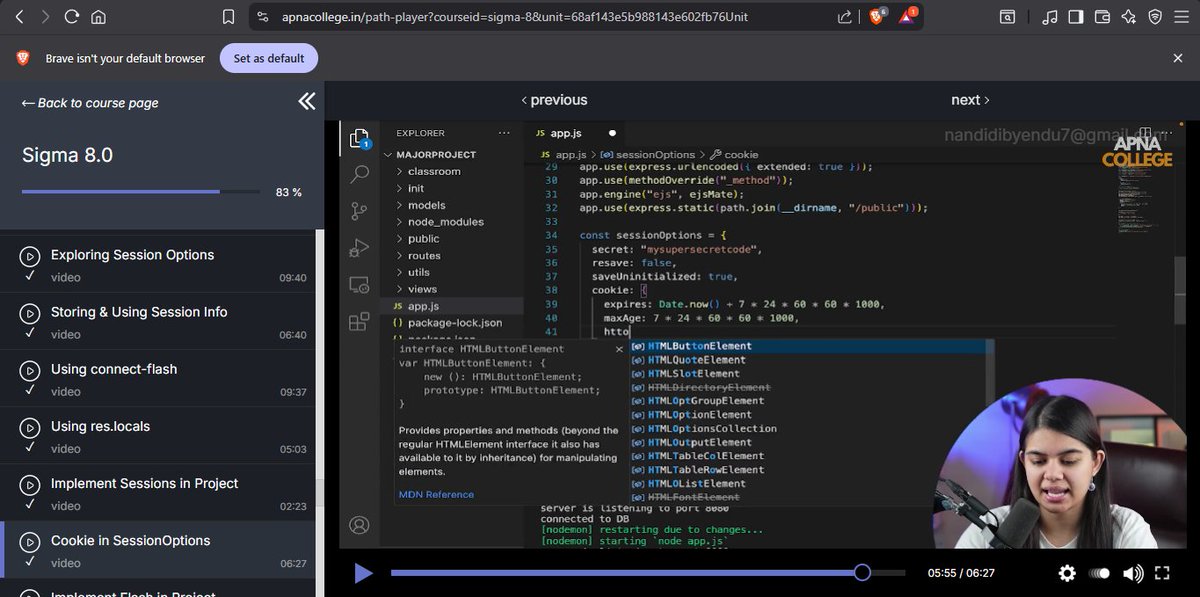
Task: Dismiss the default browser notification bar
Action: coord(1178,58)
